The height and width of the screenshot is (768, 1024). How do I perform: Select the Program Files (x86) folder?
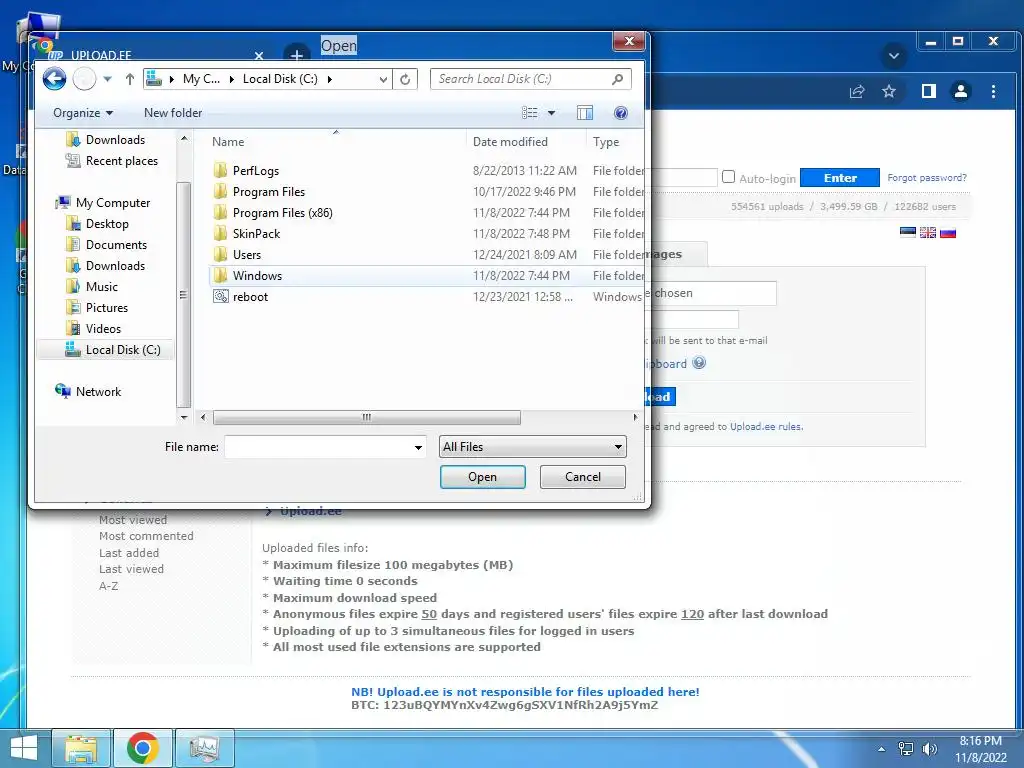tap(282, 213)
